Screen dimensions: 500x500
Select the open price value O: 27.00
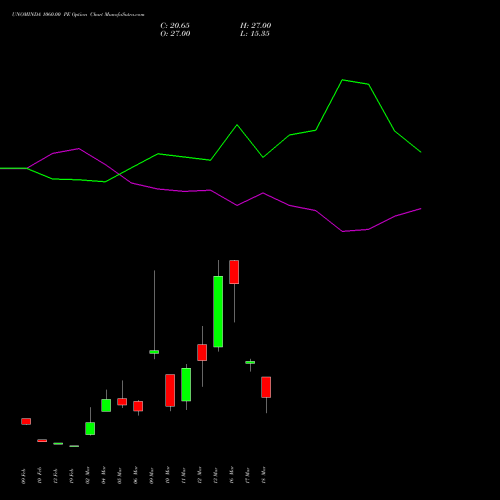coord(175,34)
